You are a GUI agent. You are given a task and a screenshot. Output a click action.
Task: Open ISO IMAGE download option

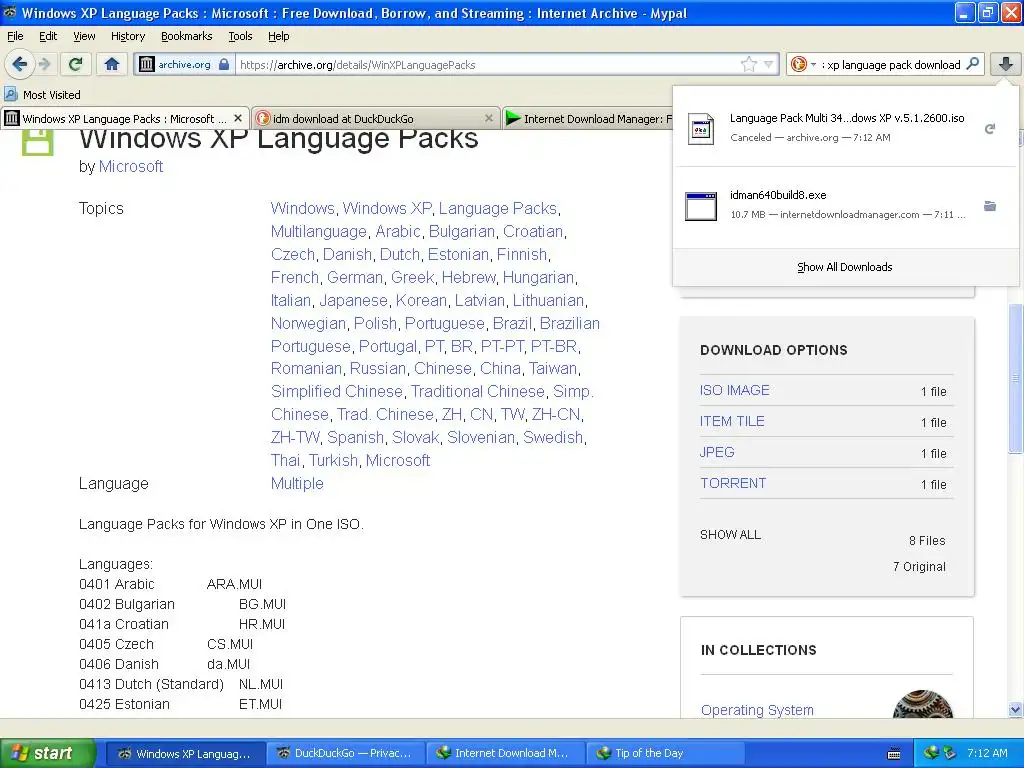[x=735, y=391]
